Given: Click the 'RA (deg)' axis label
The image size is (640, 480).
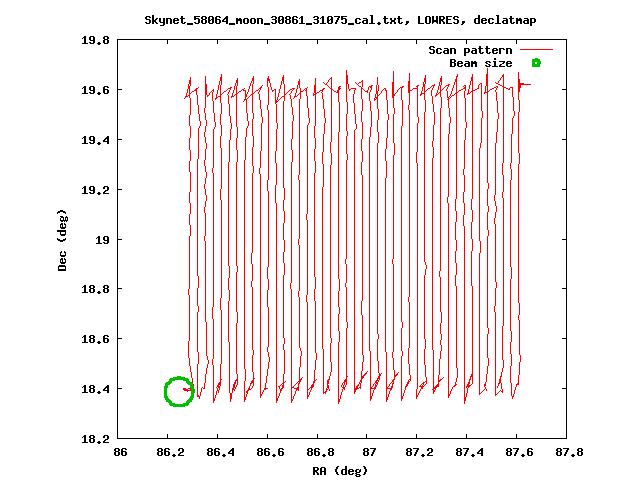Looking at the screenshot, I should (340, 471).
